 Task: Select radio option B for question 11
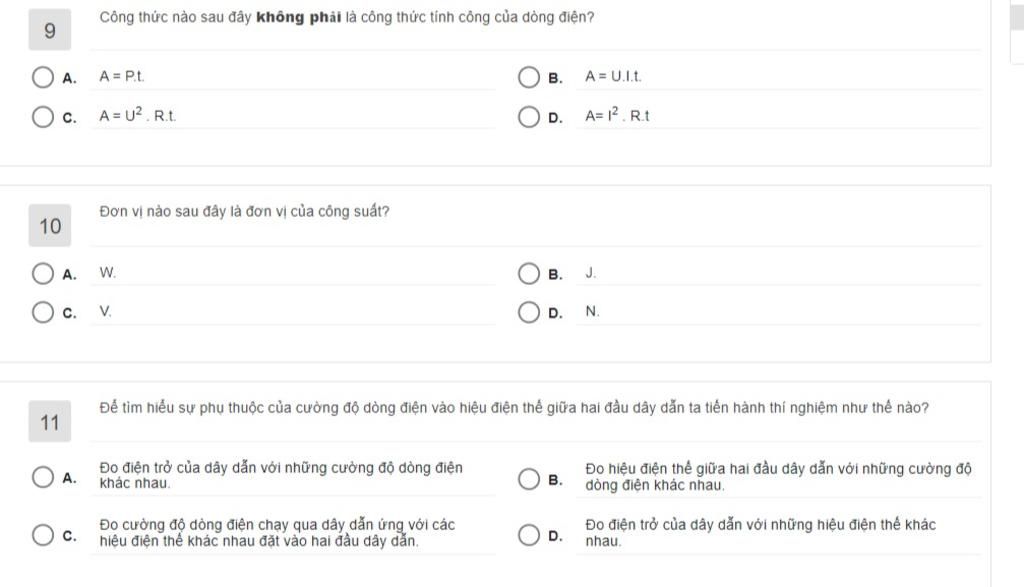(x=529, y=478)
